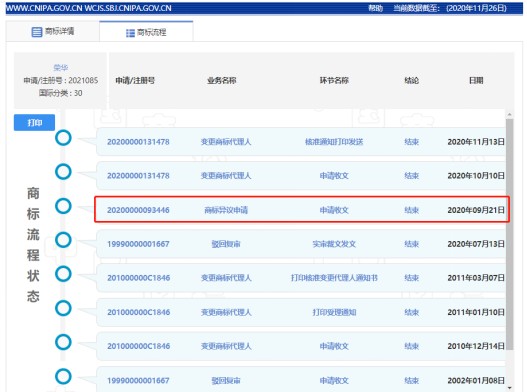This screenshot has height=392, width=527.
Task: Open the 商标详情 tab
Action: click(53, 32)
